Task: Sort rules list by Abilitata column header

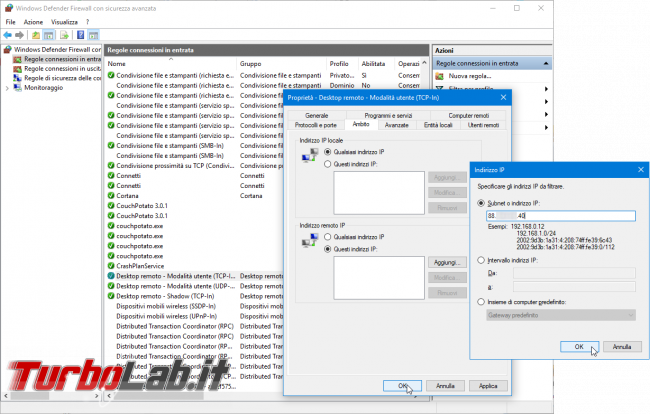Action: point(376,64)
